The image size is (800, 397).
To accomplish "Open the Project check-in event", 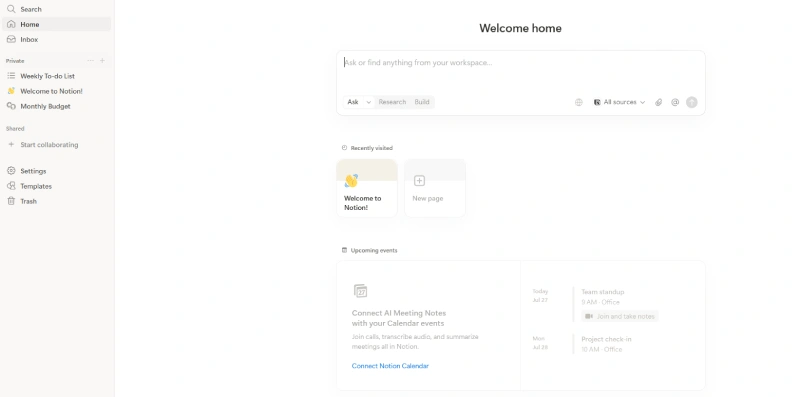I will pyautogui.click(x=606, y=339).
